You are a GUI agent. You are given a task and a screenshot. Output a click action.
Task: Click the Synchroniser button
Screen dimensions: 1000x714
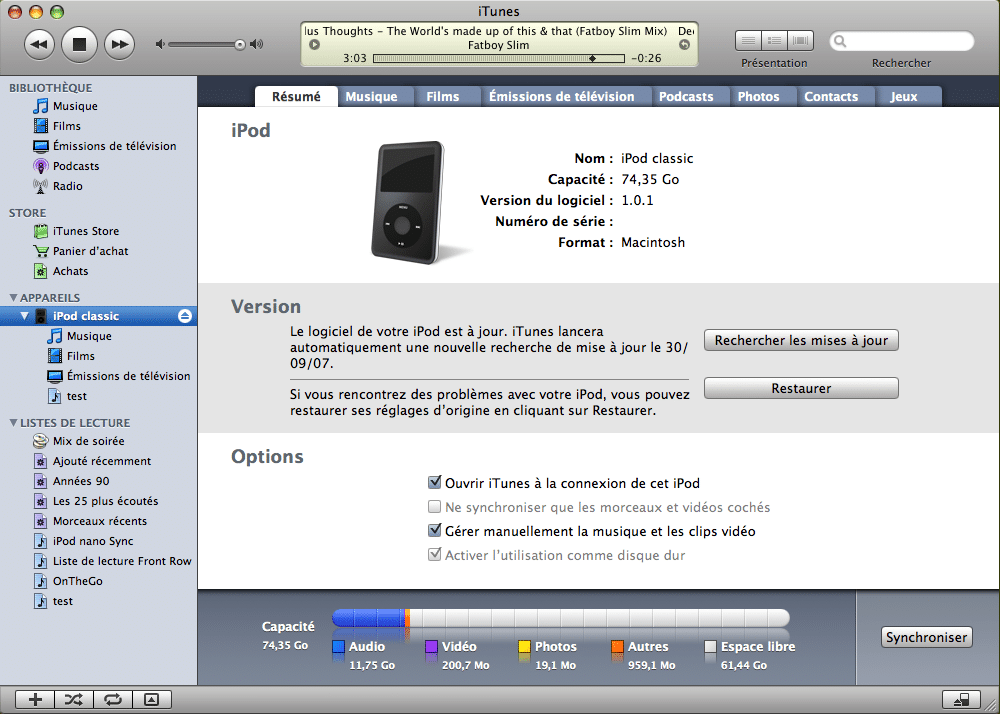[927, 637]
